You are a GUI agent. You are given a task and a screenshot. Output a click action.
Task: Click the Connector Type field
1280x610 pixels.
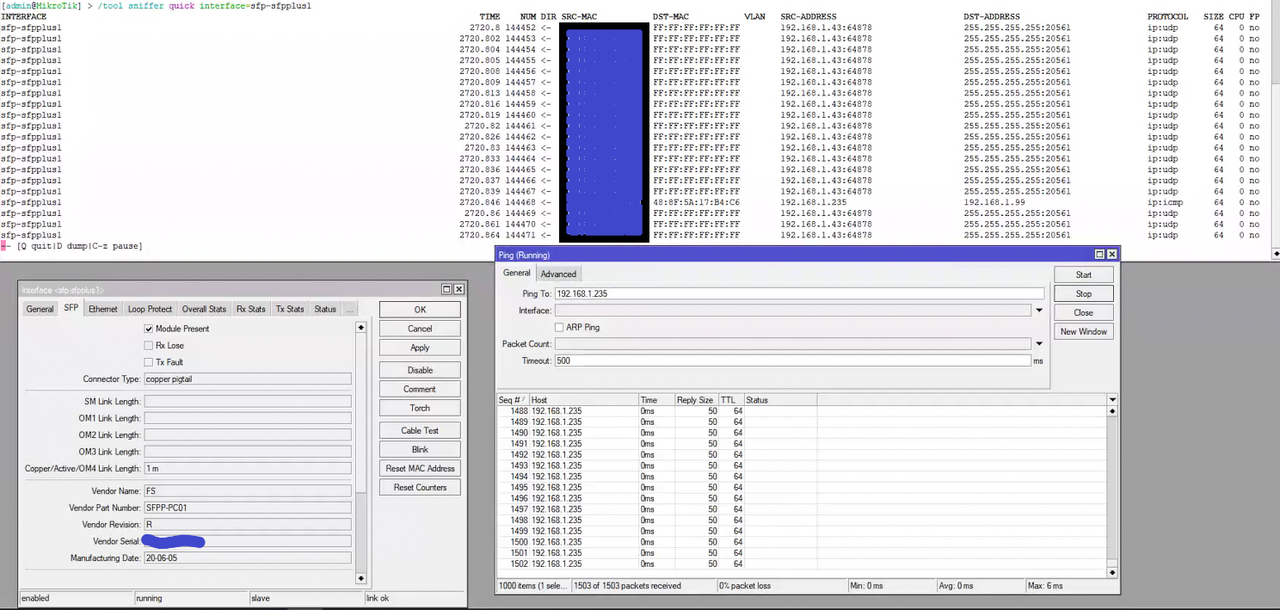[248, 379]
